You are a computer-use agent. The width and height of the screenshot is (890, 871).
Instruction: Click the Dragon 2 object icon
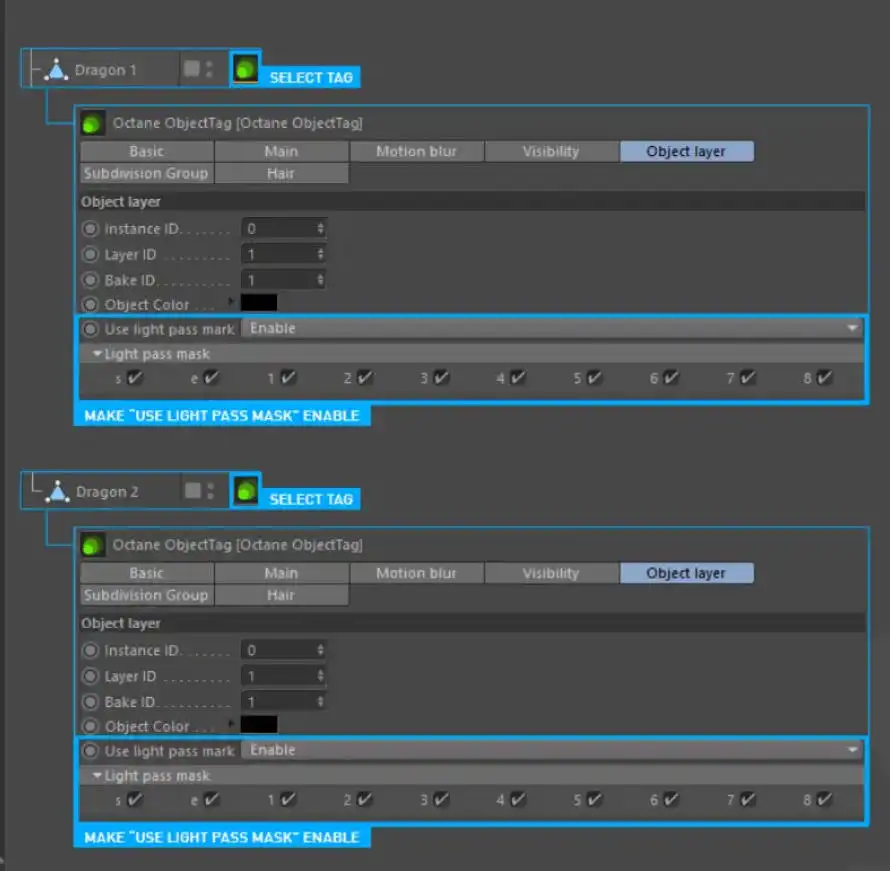click(58, 492)
